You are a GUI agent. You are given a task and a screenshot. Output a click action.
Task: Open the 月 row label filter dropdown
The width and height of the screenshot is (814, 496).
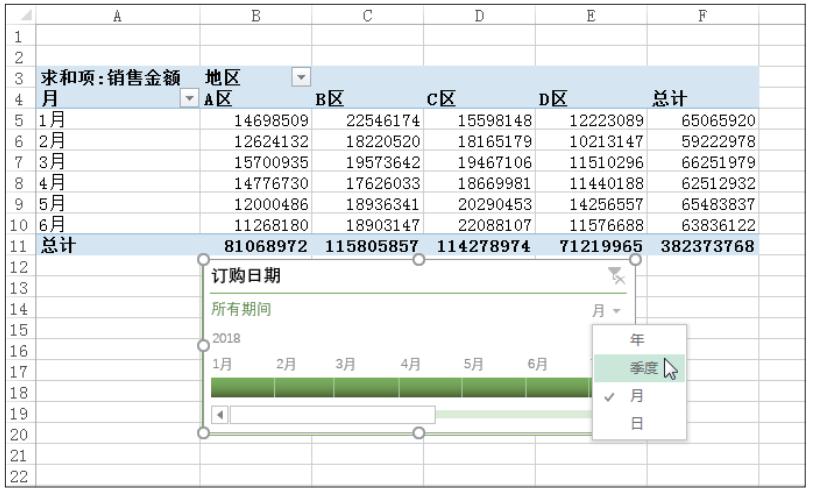pyautogui.click(x=189, y=98)
